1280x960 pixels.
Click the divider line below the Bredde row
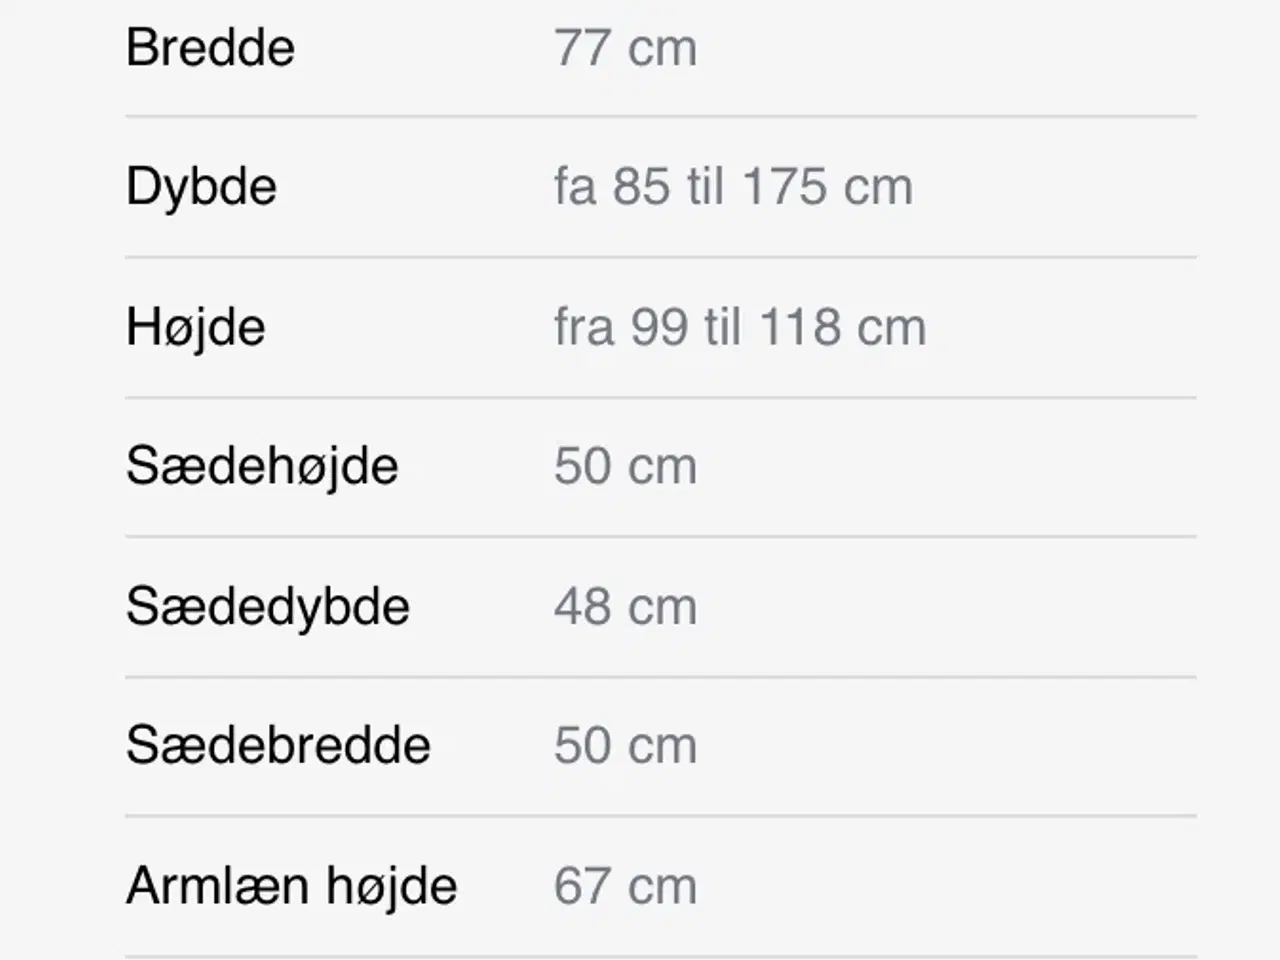(661, 116)
